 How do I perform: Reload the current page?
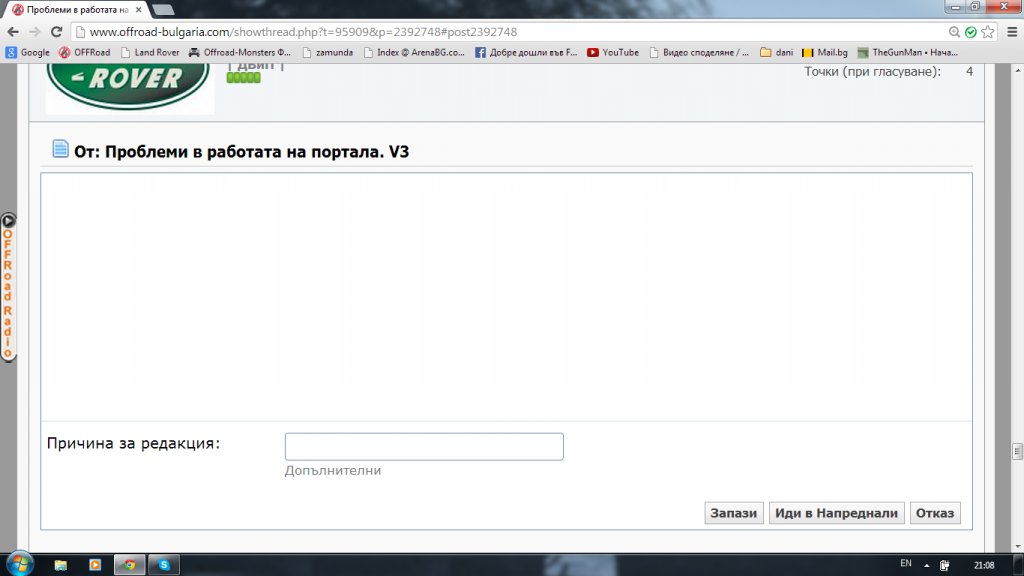(x=57, y=32)
